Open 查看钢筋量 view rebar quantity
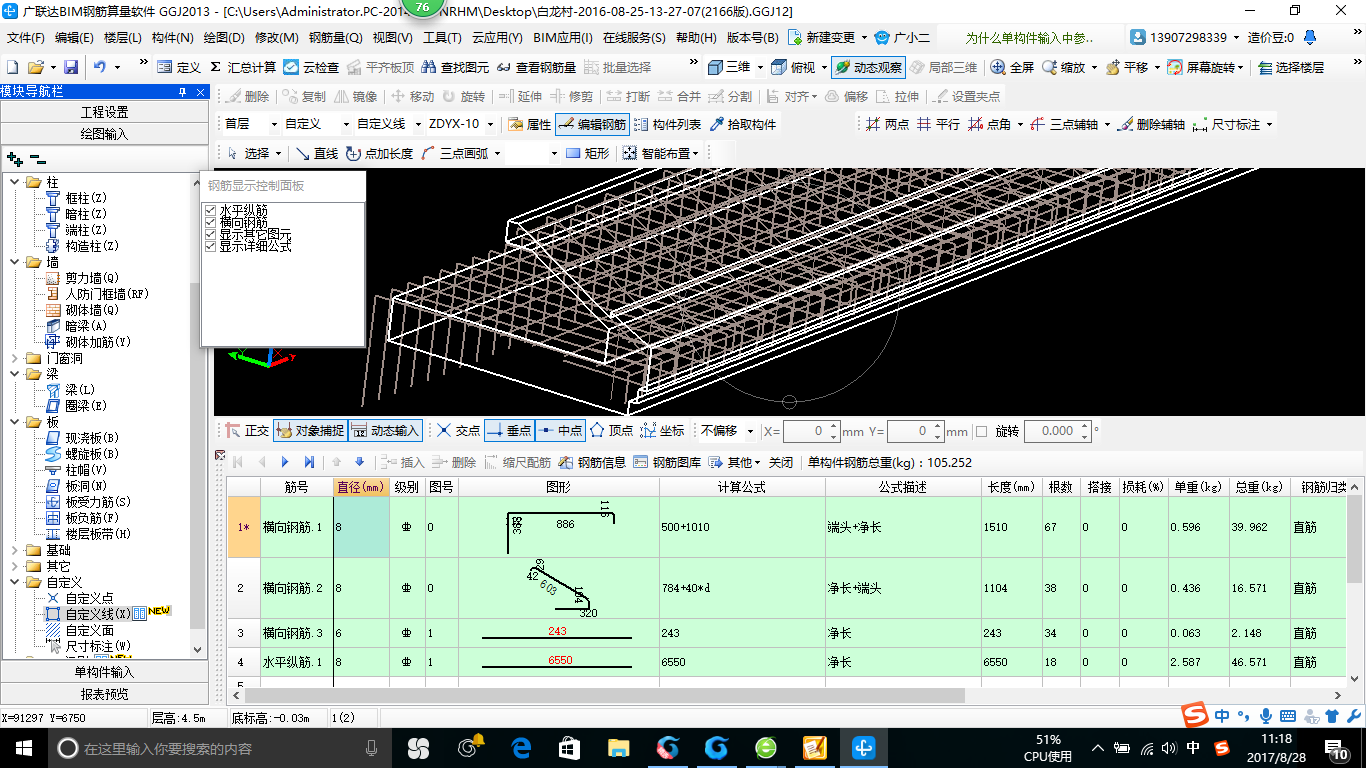 point(536,67)
